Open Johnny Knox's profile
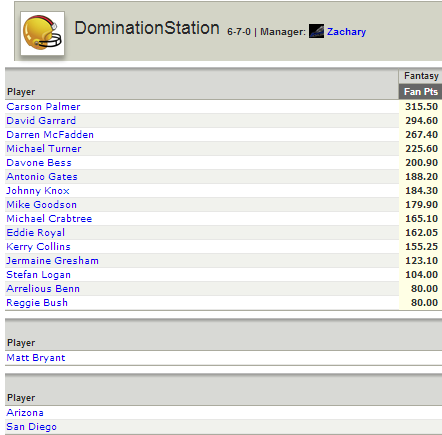 tap(38, 191)
